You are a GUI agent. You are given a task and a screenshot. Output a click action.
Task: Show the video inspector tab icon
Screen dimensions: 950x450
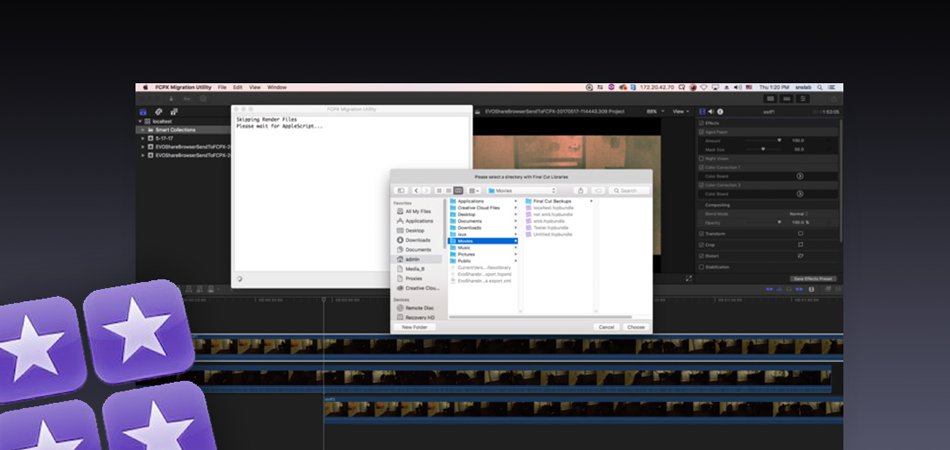702,111
